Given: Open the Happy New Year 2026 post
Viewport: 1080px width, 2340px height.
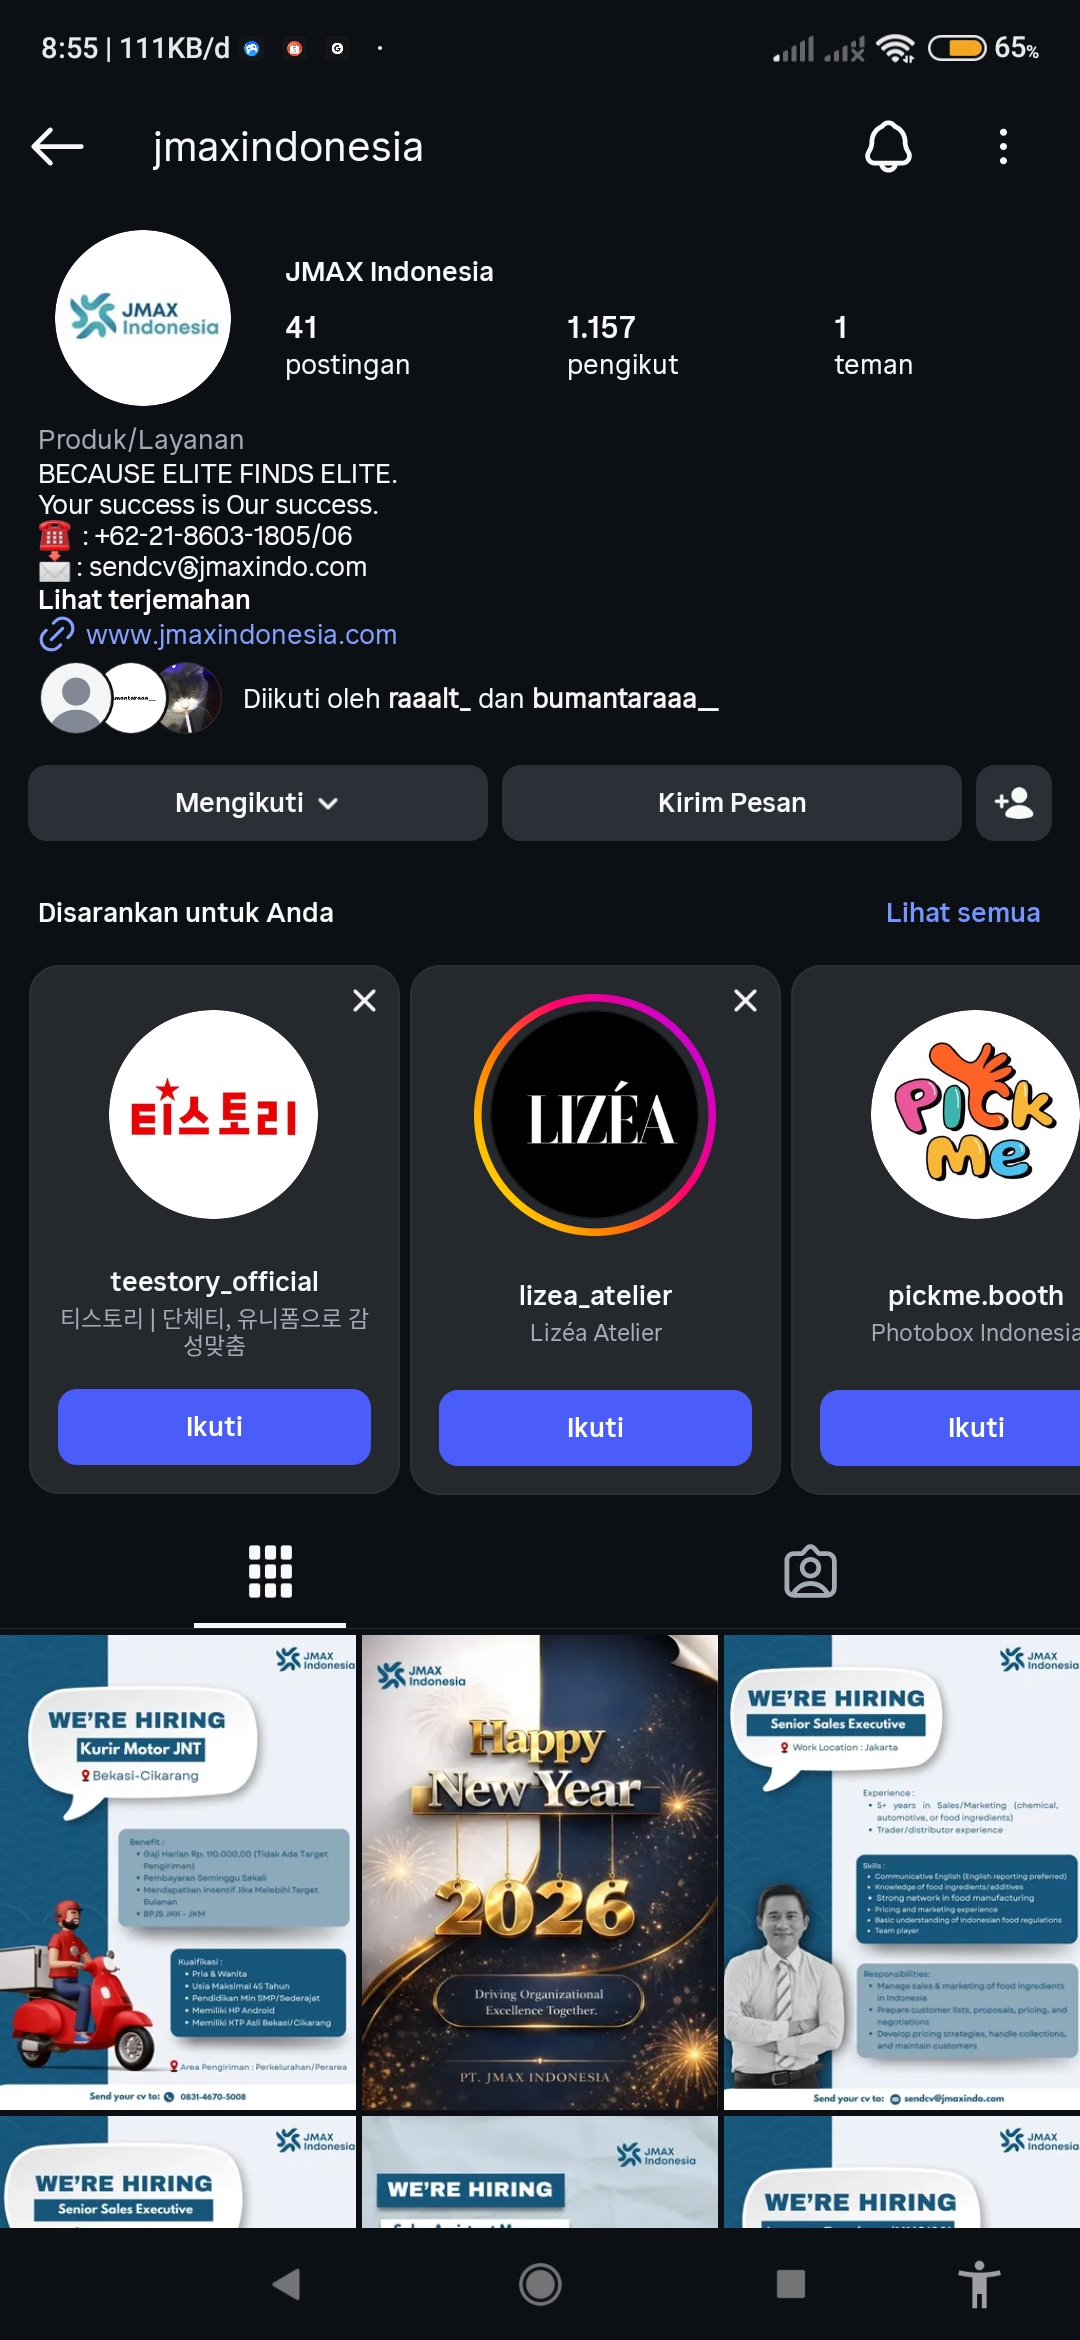Looking at the screenshot, I should pos(540,1872).
